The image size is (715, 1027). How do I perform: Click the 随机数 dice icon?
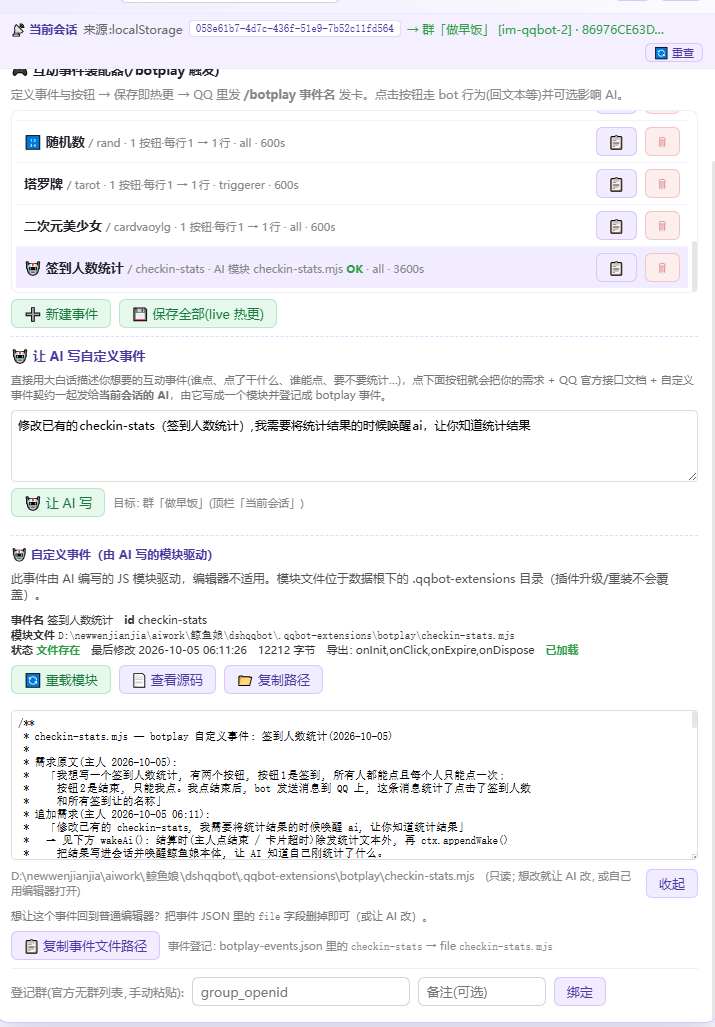coord(33,142)
